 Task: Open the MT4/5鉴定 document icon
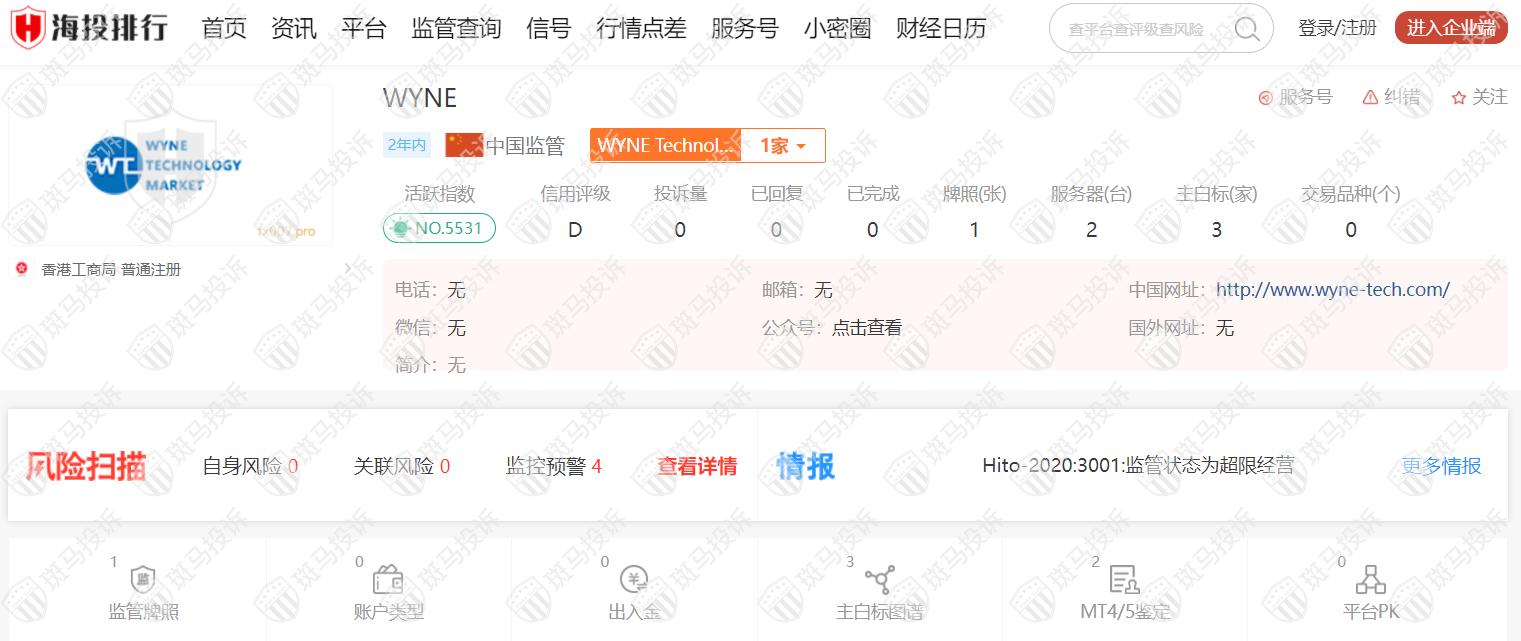(1124, 580)
